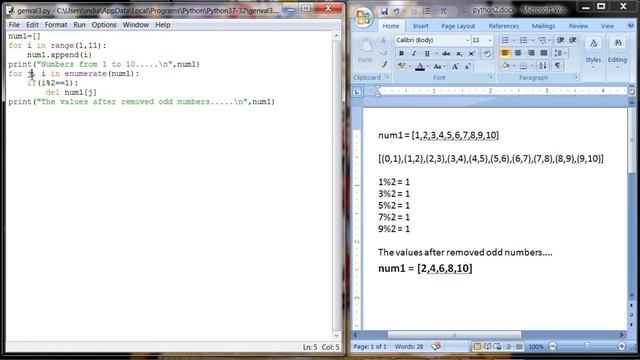
Task: Click the Word horizontal scrollbar thumb
Action: (454, 335)
